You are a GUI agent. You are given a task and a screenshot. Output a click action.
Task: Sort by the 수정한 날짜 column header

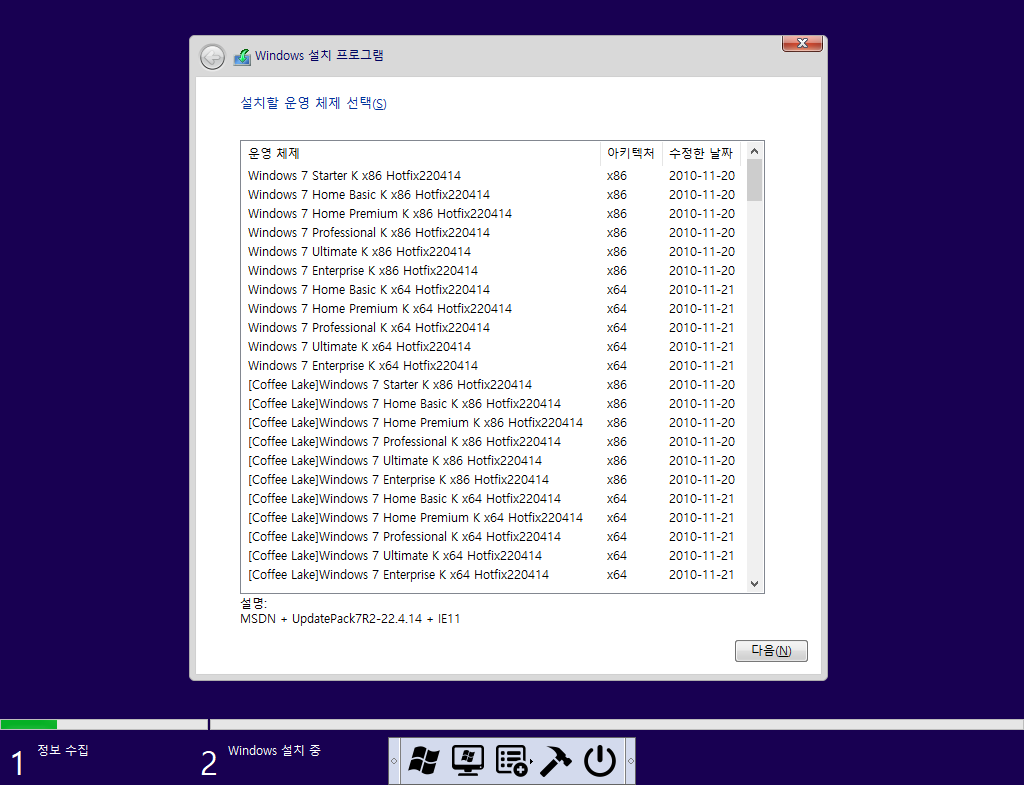pos(702,153)
